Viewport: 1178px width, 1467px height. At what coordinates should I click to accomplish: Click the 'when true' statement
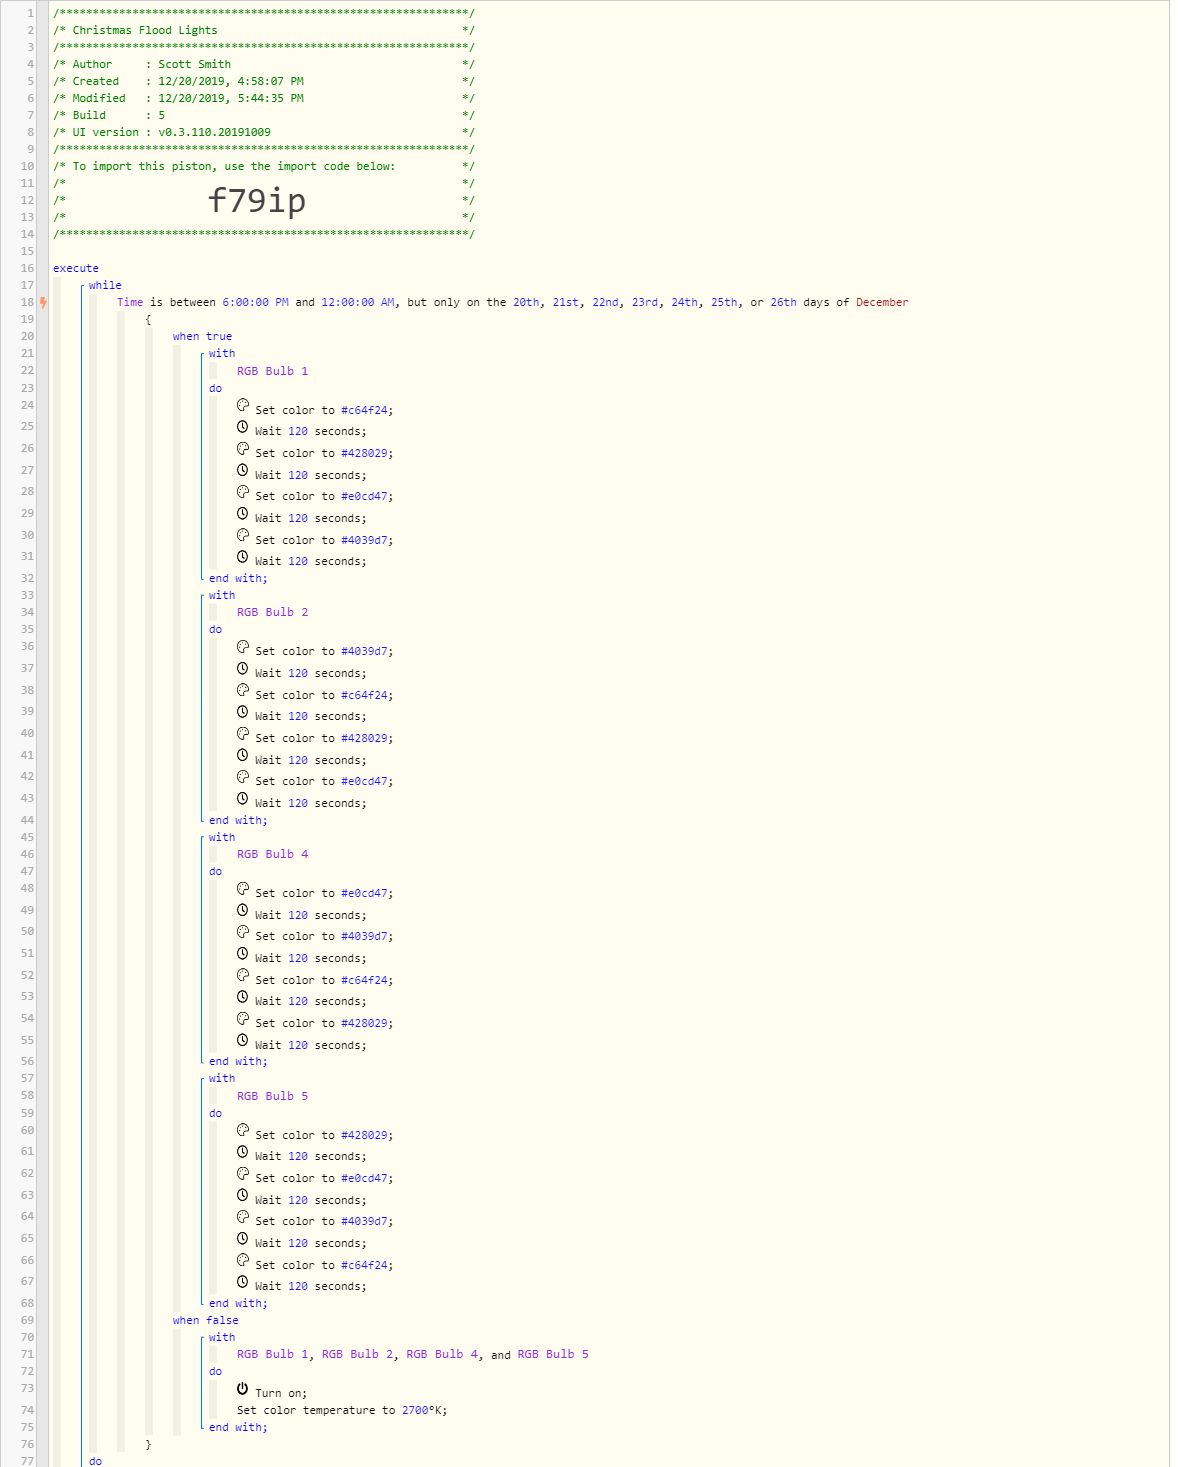coord(202,336)
